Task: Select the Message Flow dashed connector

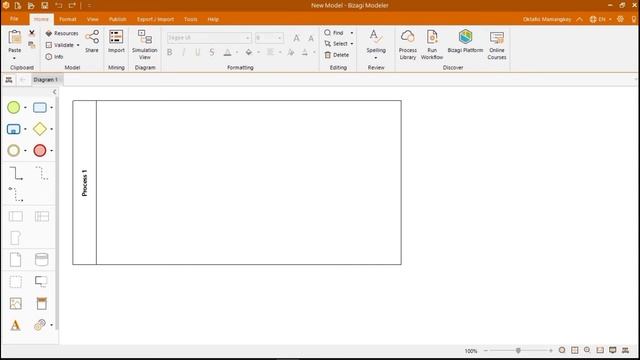Action: (16, 195)
